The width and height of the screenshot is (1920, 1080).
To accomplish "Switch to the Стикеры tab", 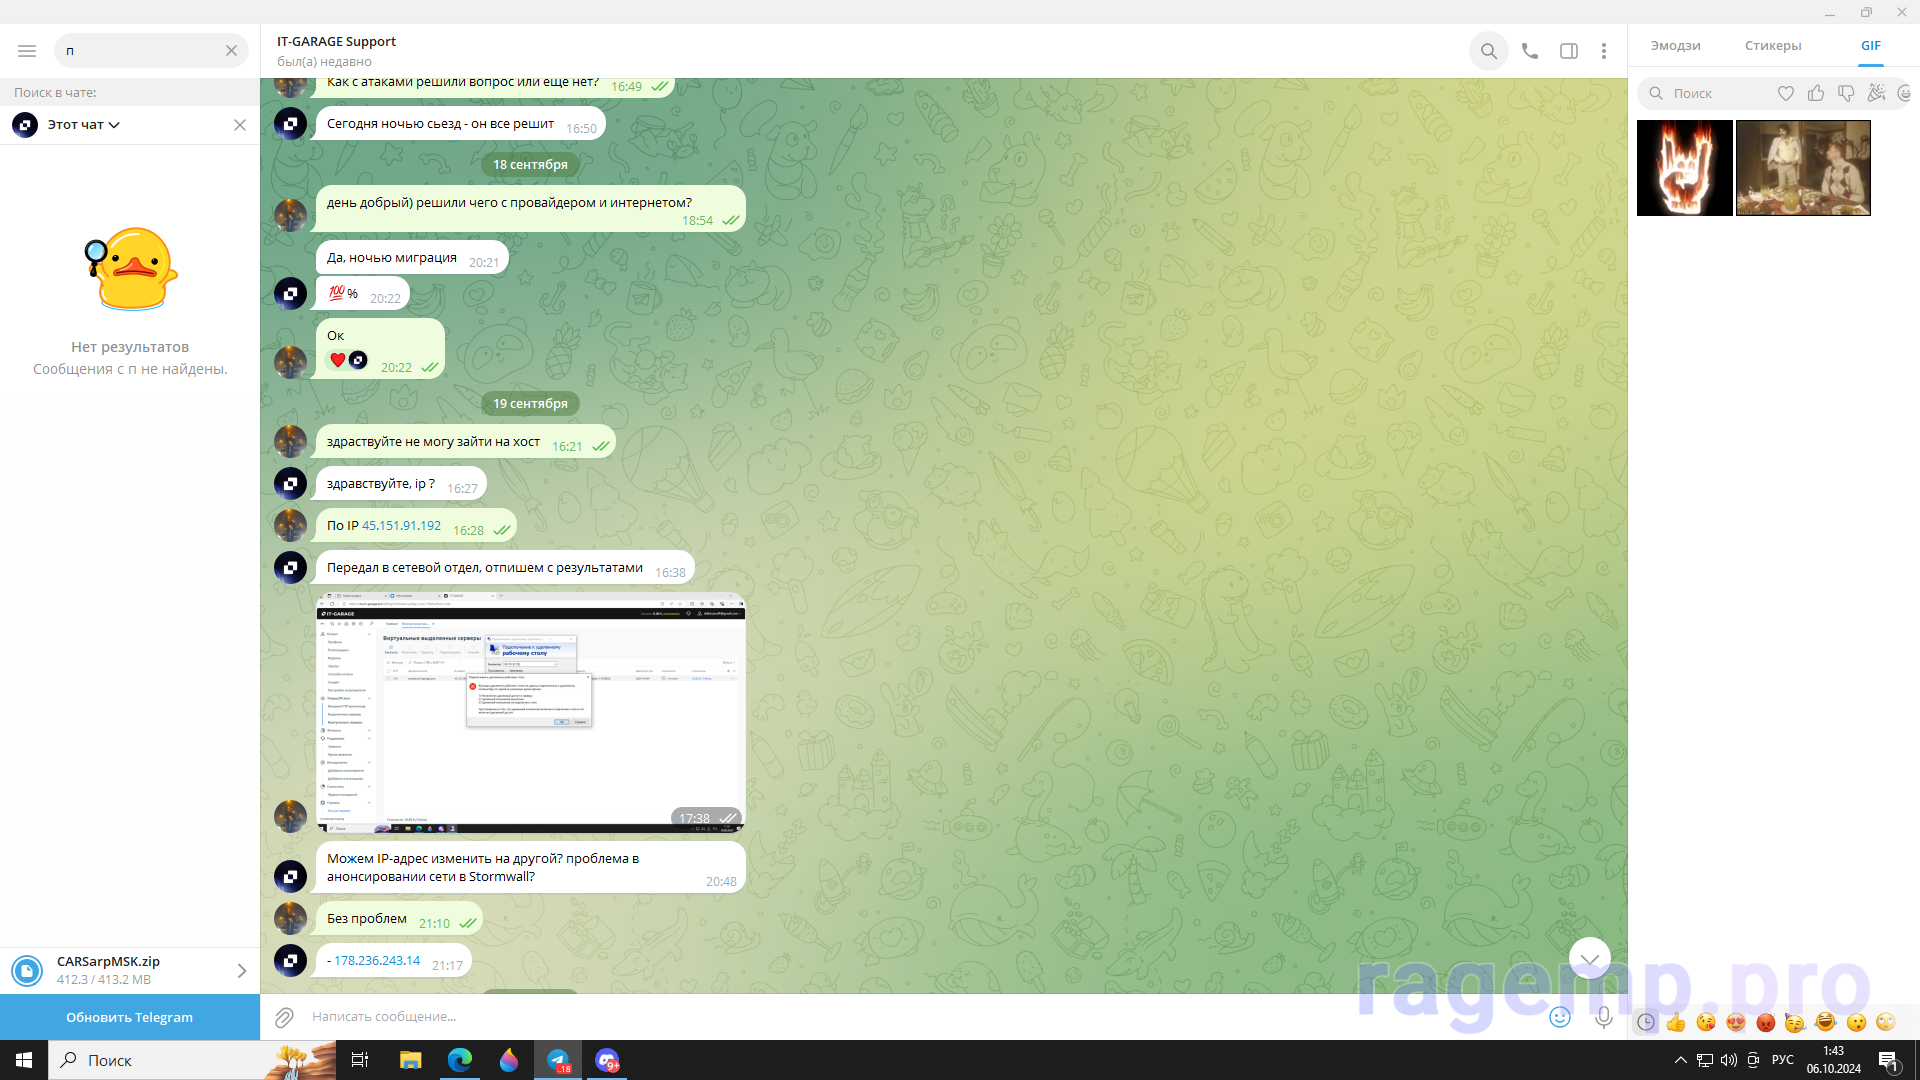I will (x=1772, y=46).
